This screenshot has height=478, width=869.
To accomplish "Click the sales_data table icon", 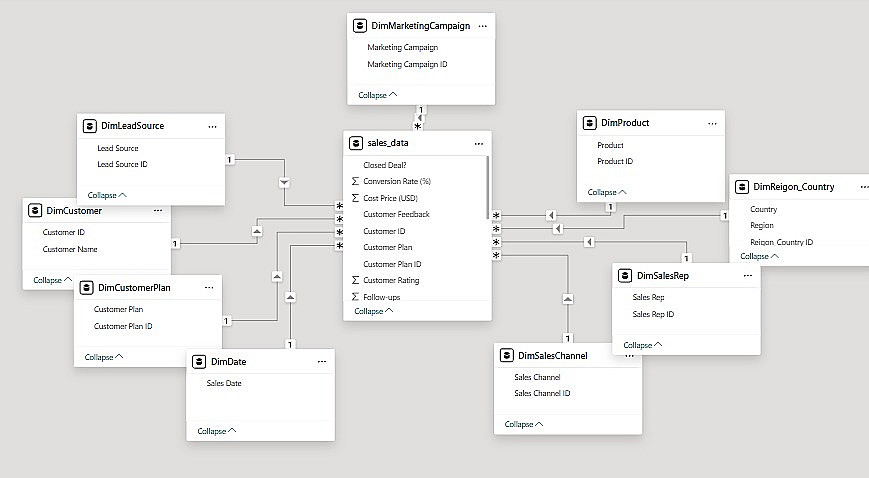I will [355, 143].
